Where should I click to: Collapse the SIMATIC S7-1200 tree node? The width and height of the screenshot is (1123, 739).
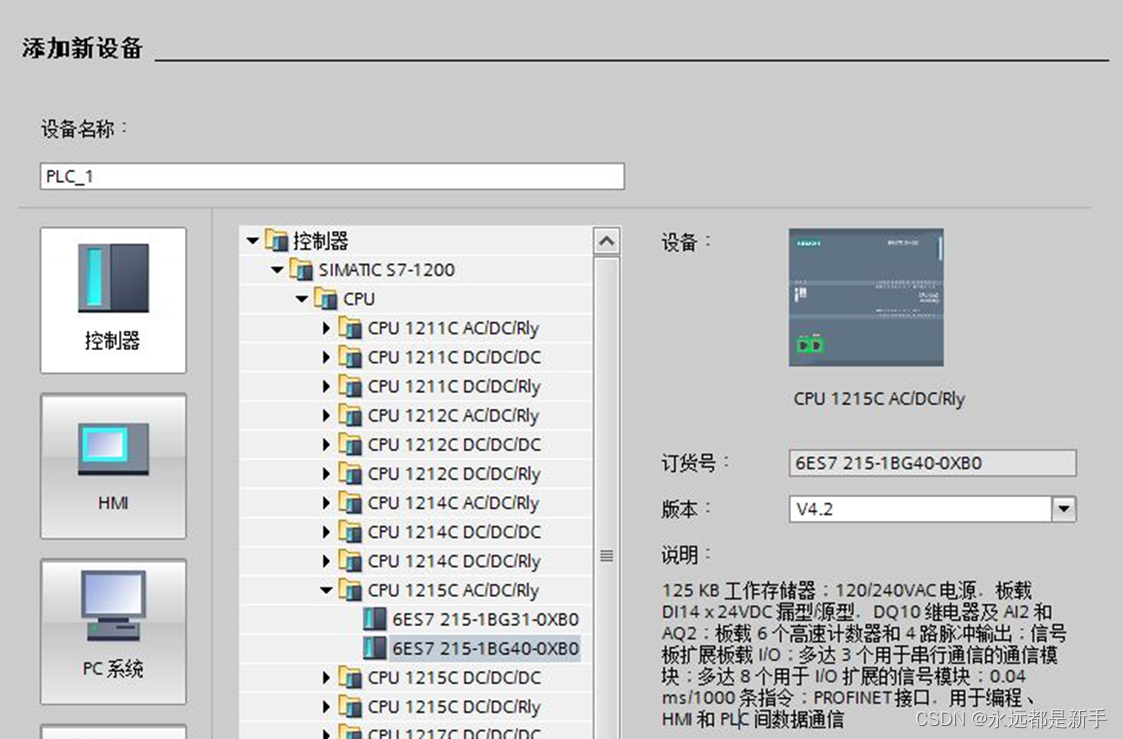[277, 270]
